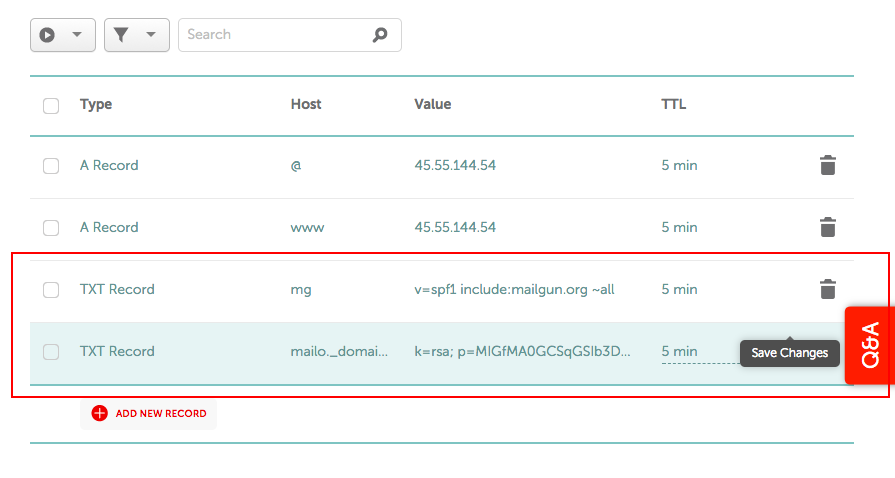
Task: Click the magnifier search icon
Action: pyautogui.click(x=380, y=35)
